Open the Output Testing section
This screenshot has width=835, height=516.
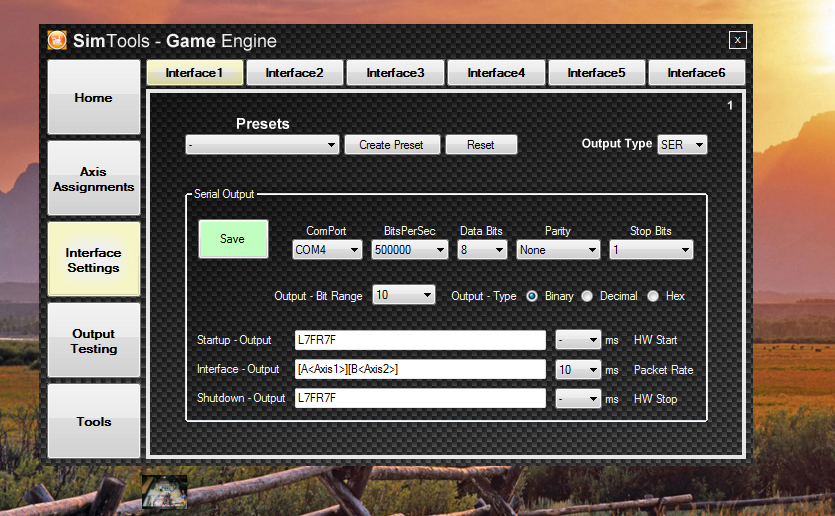pos(94,340)
